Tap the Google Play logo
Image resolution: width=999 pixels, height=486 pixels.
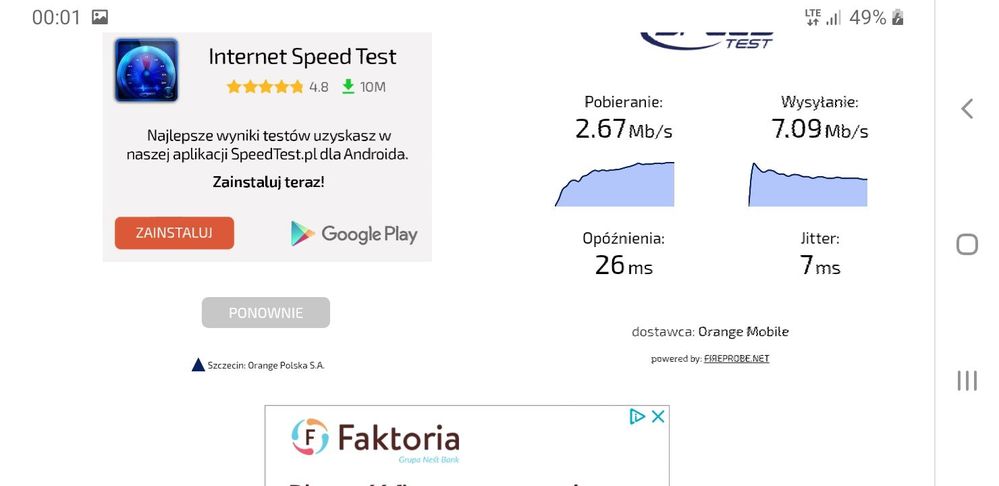(354, 234)
